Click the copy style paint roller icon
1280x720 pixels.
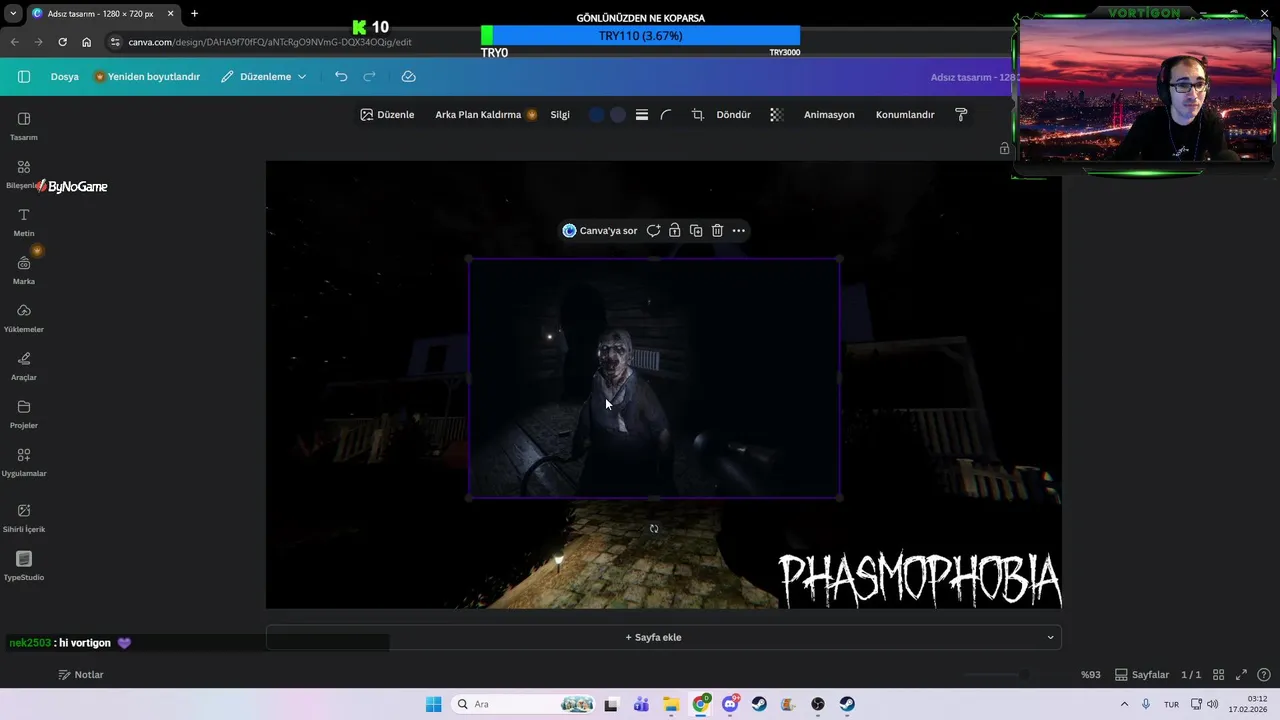point(961,115)
